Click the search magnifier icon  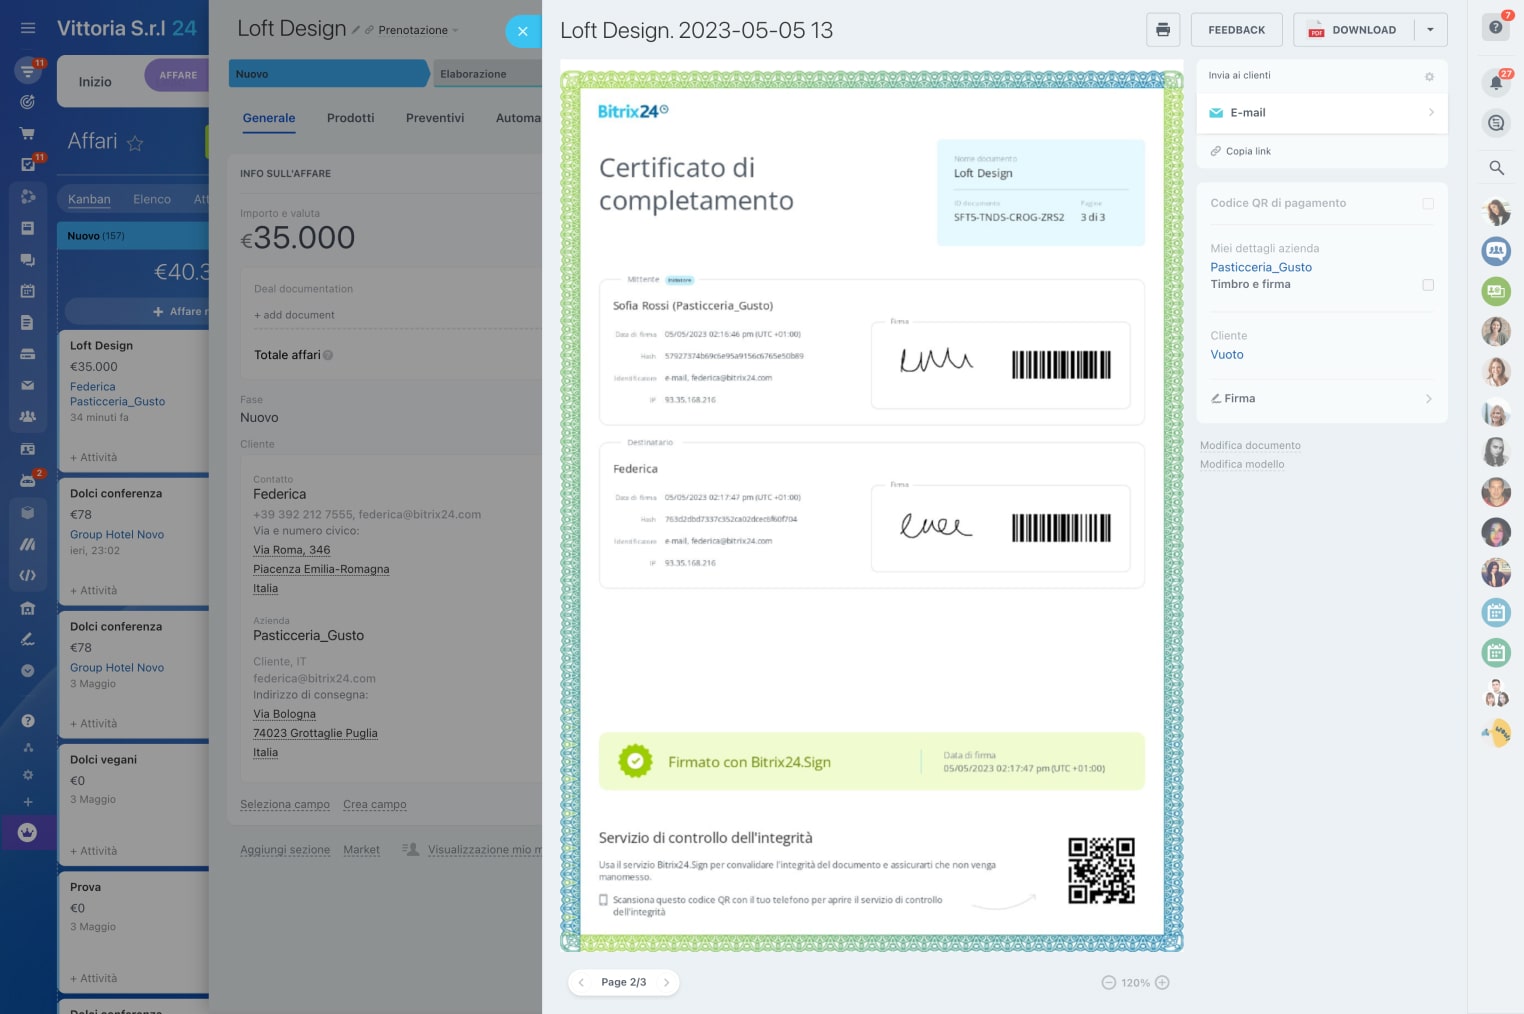(1496, 168)
